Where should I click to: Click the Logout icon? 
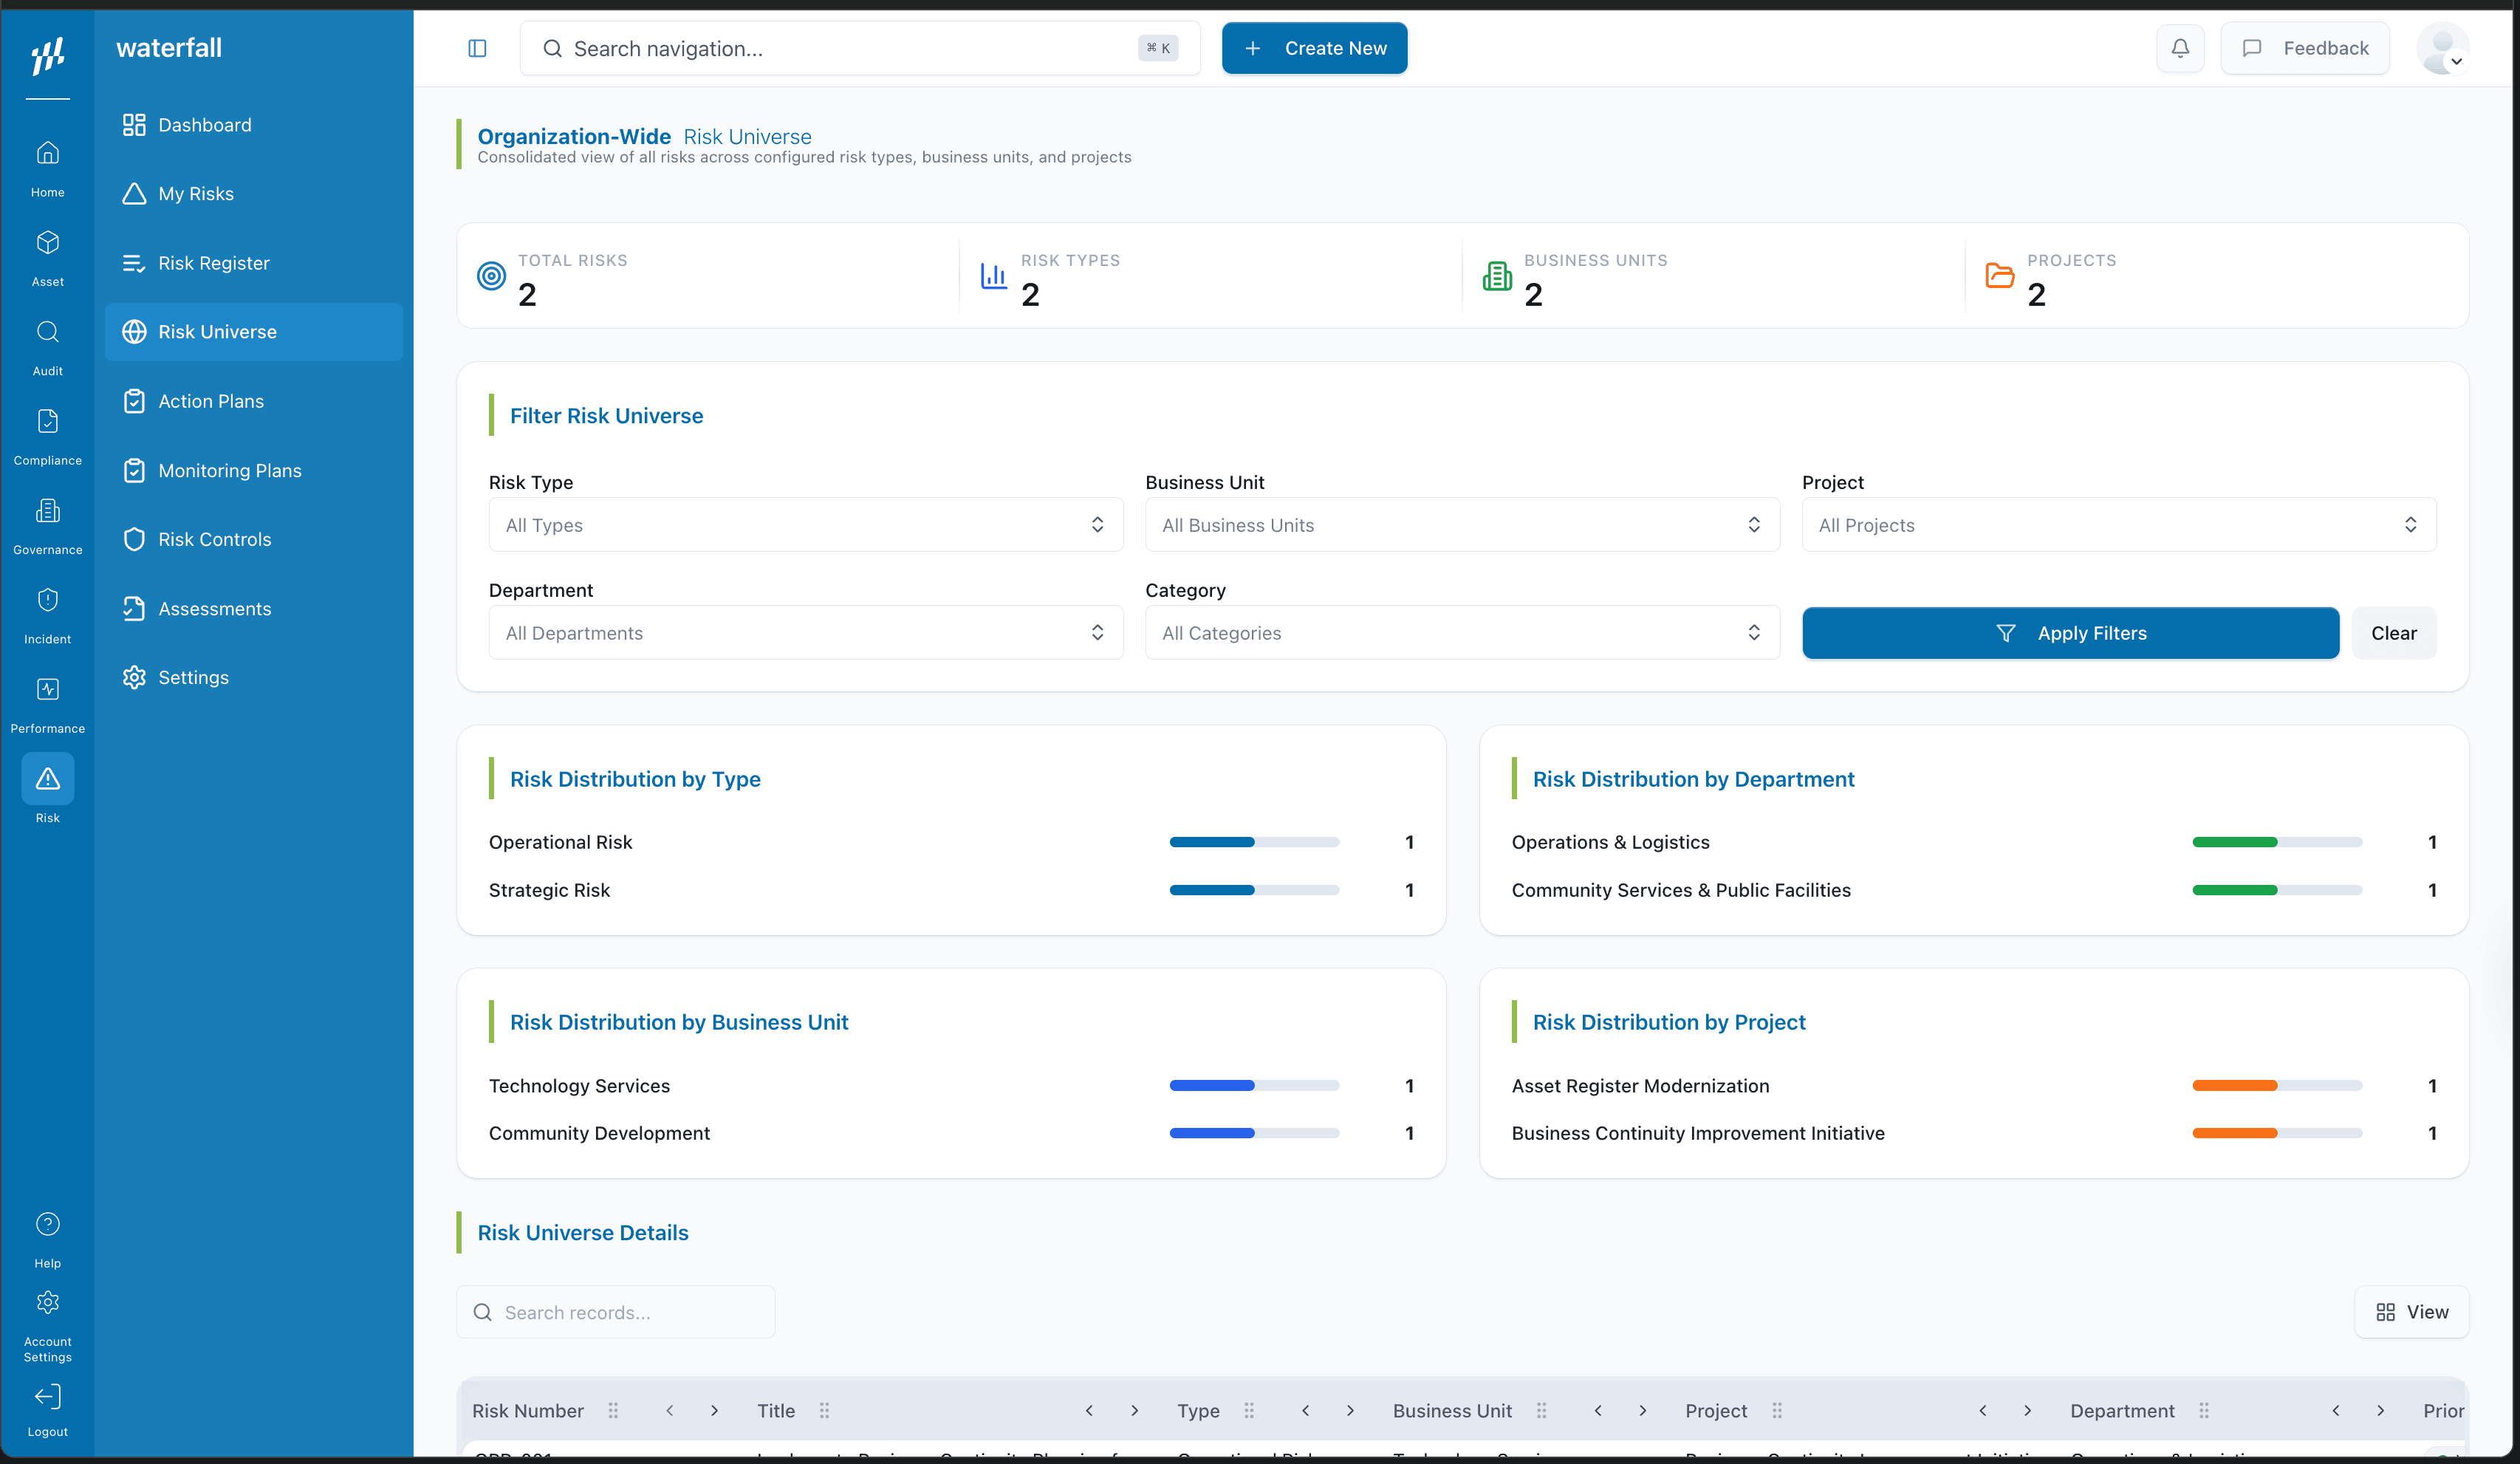click(x=47, y=1396)
